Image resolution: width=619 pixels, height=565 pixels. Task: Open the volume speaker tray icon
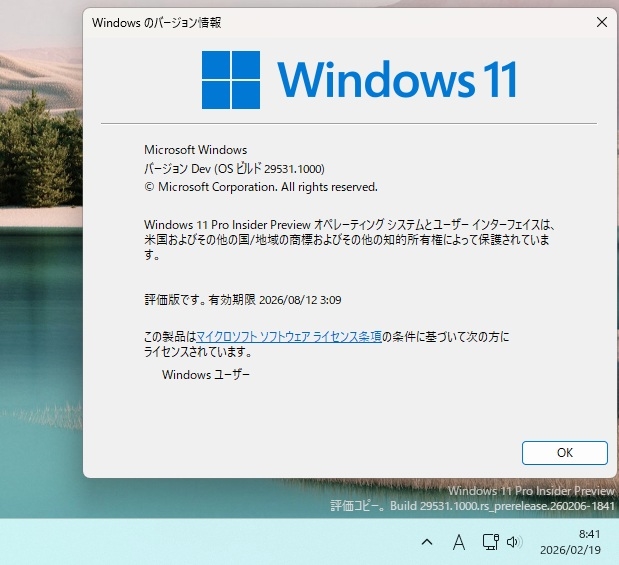pyautogui.click(x=514, y=542)
